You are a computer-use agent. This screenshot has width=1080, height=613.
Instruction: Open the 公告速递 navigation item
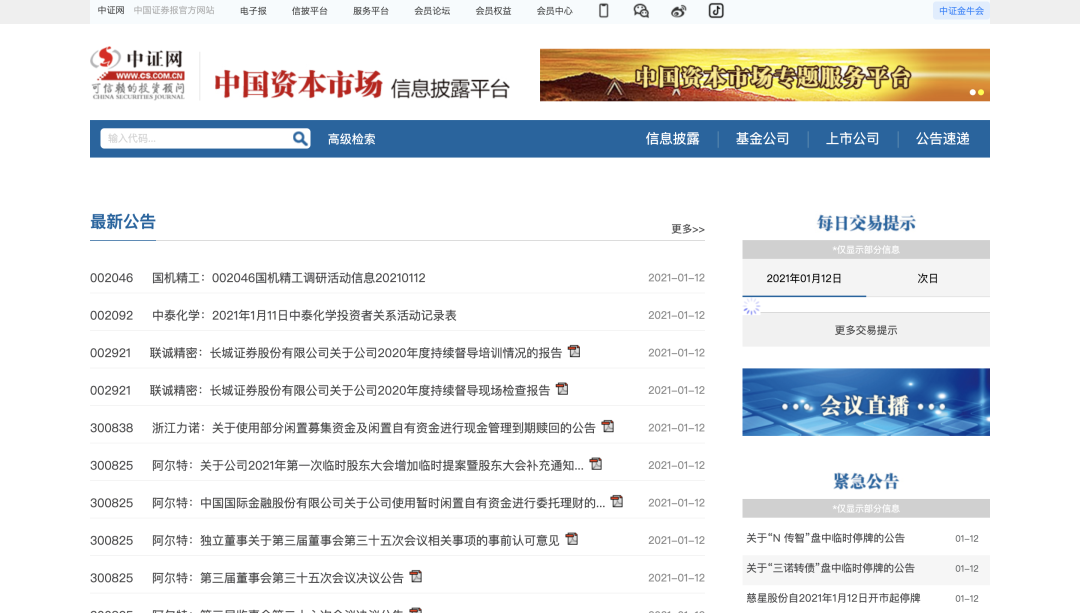coord(942,139)
